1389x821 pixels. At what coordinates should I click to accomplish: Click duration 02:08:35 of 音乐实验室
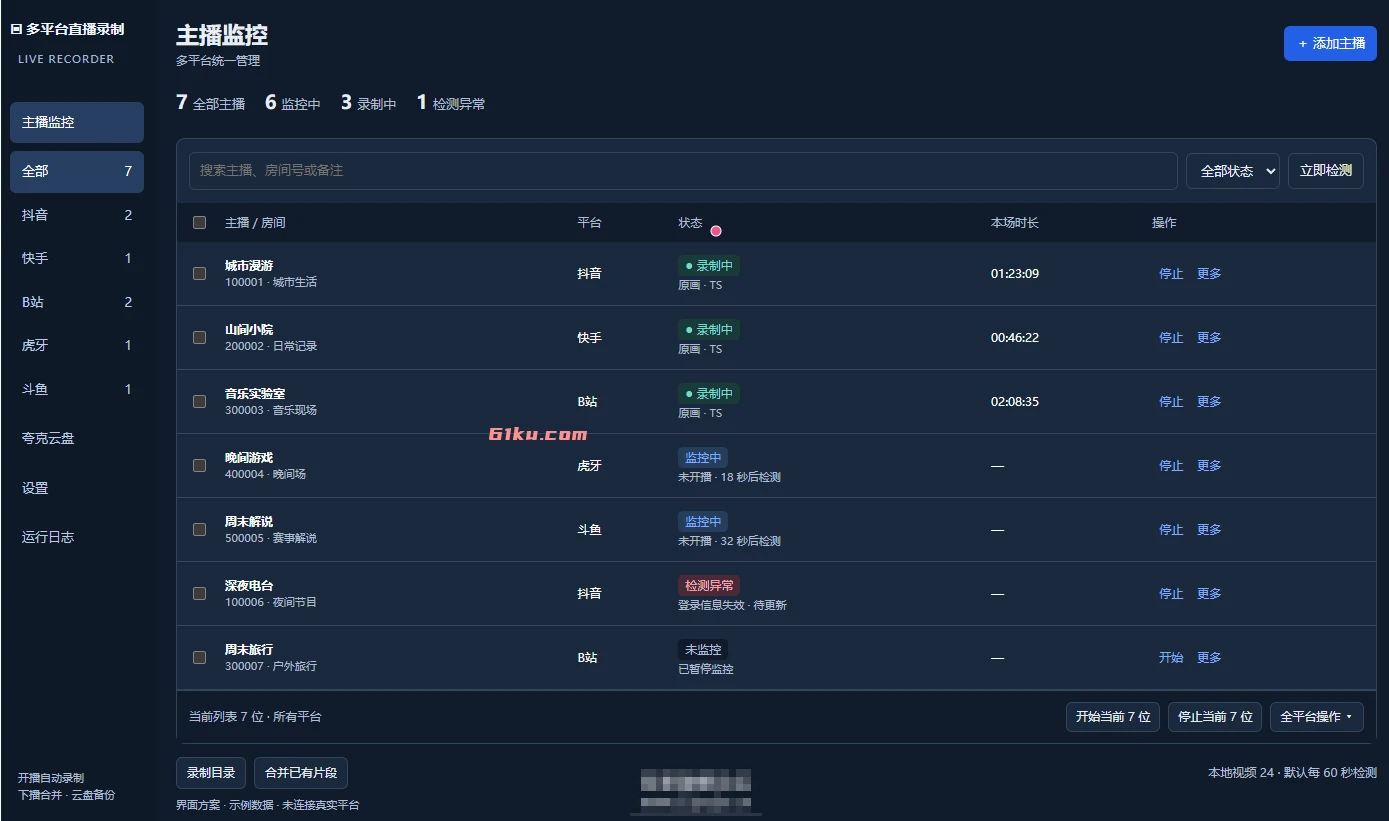1015,402
